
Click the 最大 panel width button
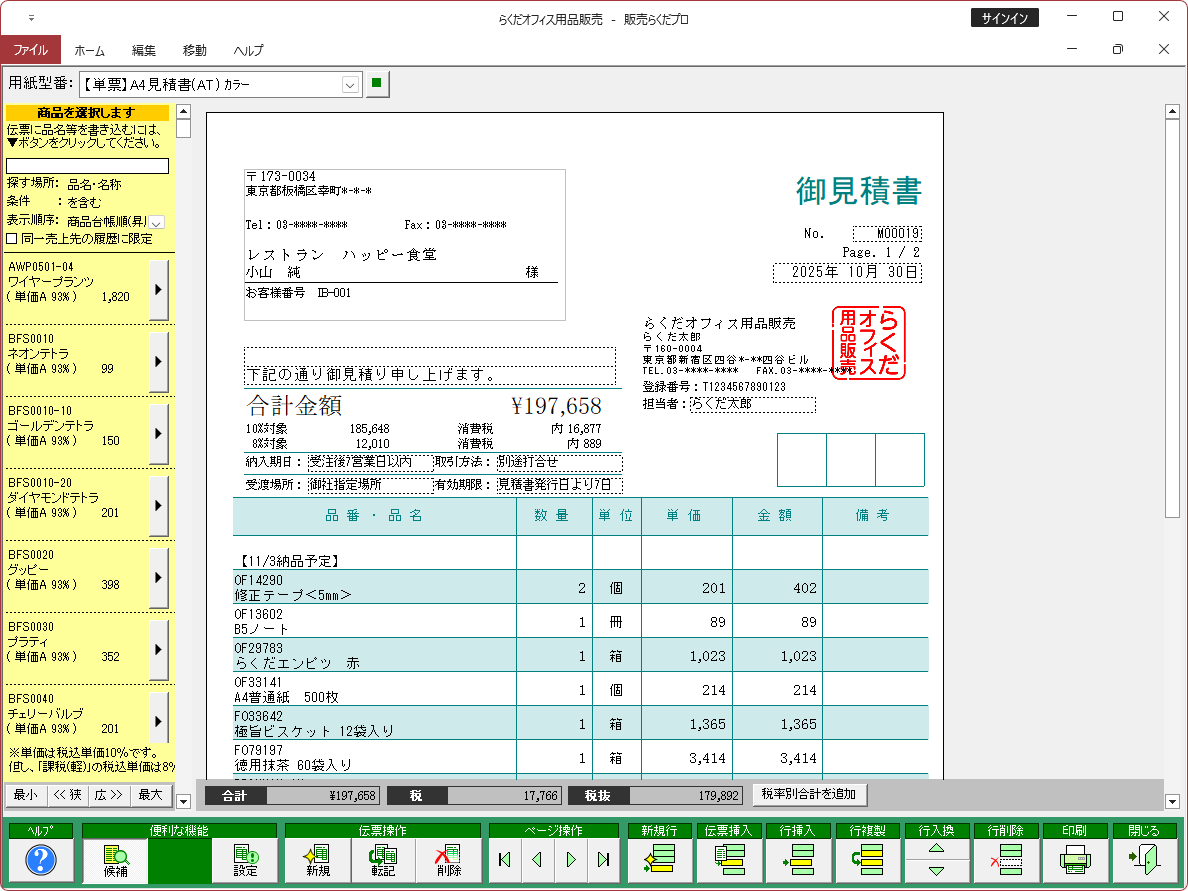[150, 795]
